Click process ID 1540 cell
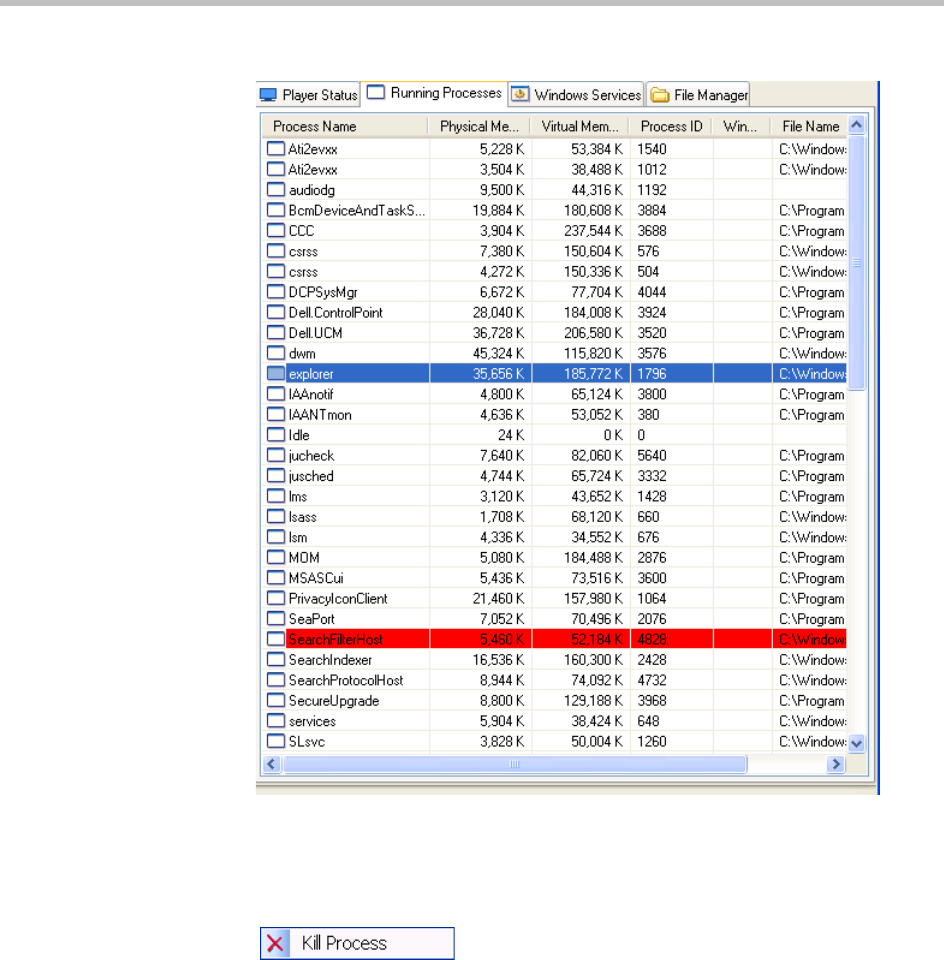 651,149
